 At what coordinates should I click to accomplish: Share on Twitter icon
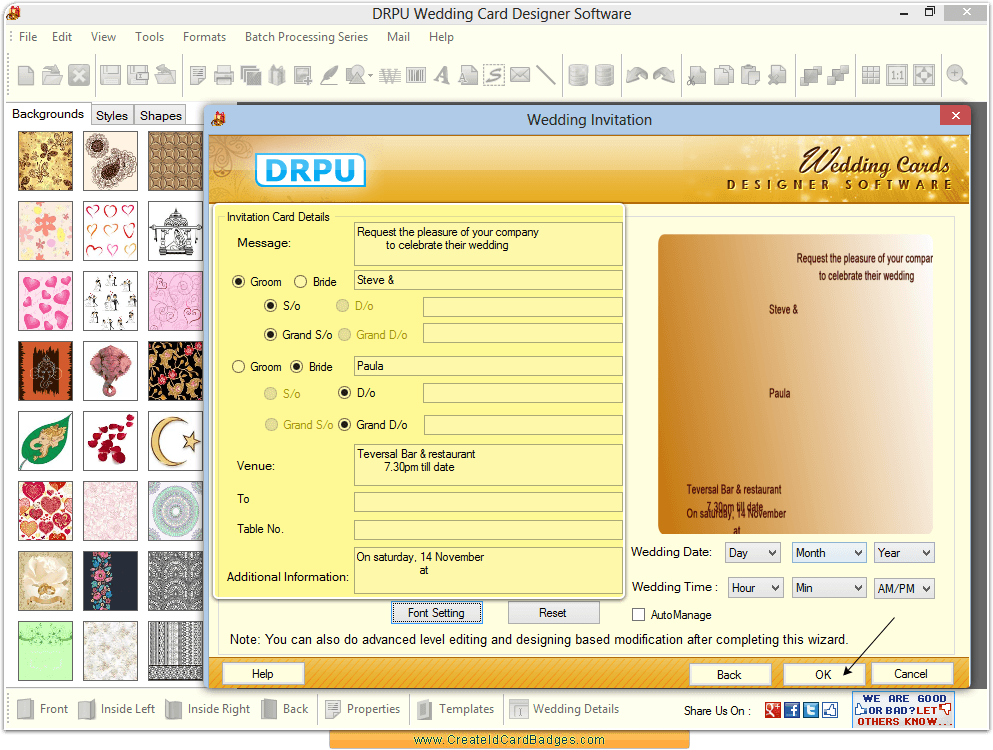[811, 710]
